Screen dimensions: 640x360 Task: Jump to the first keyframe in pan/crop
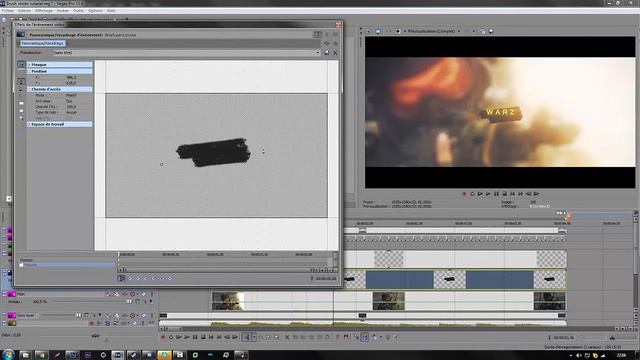coord(130,278)
